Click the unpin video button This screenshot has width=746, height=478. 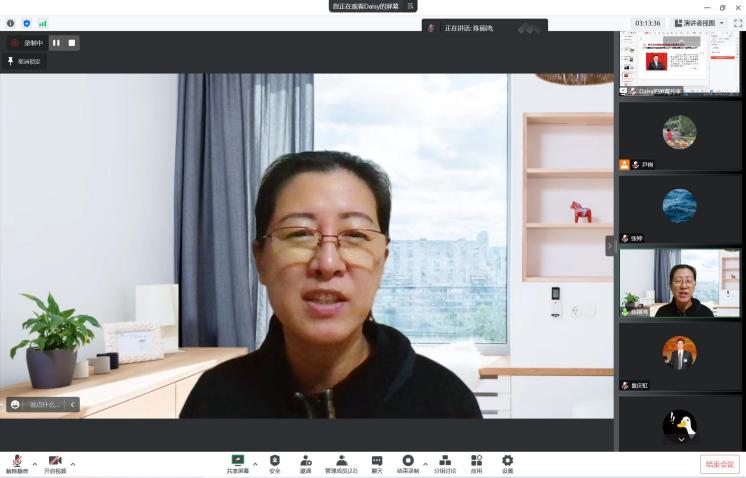coord(24,61)
